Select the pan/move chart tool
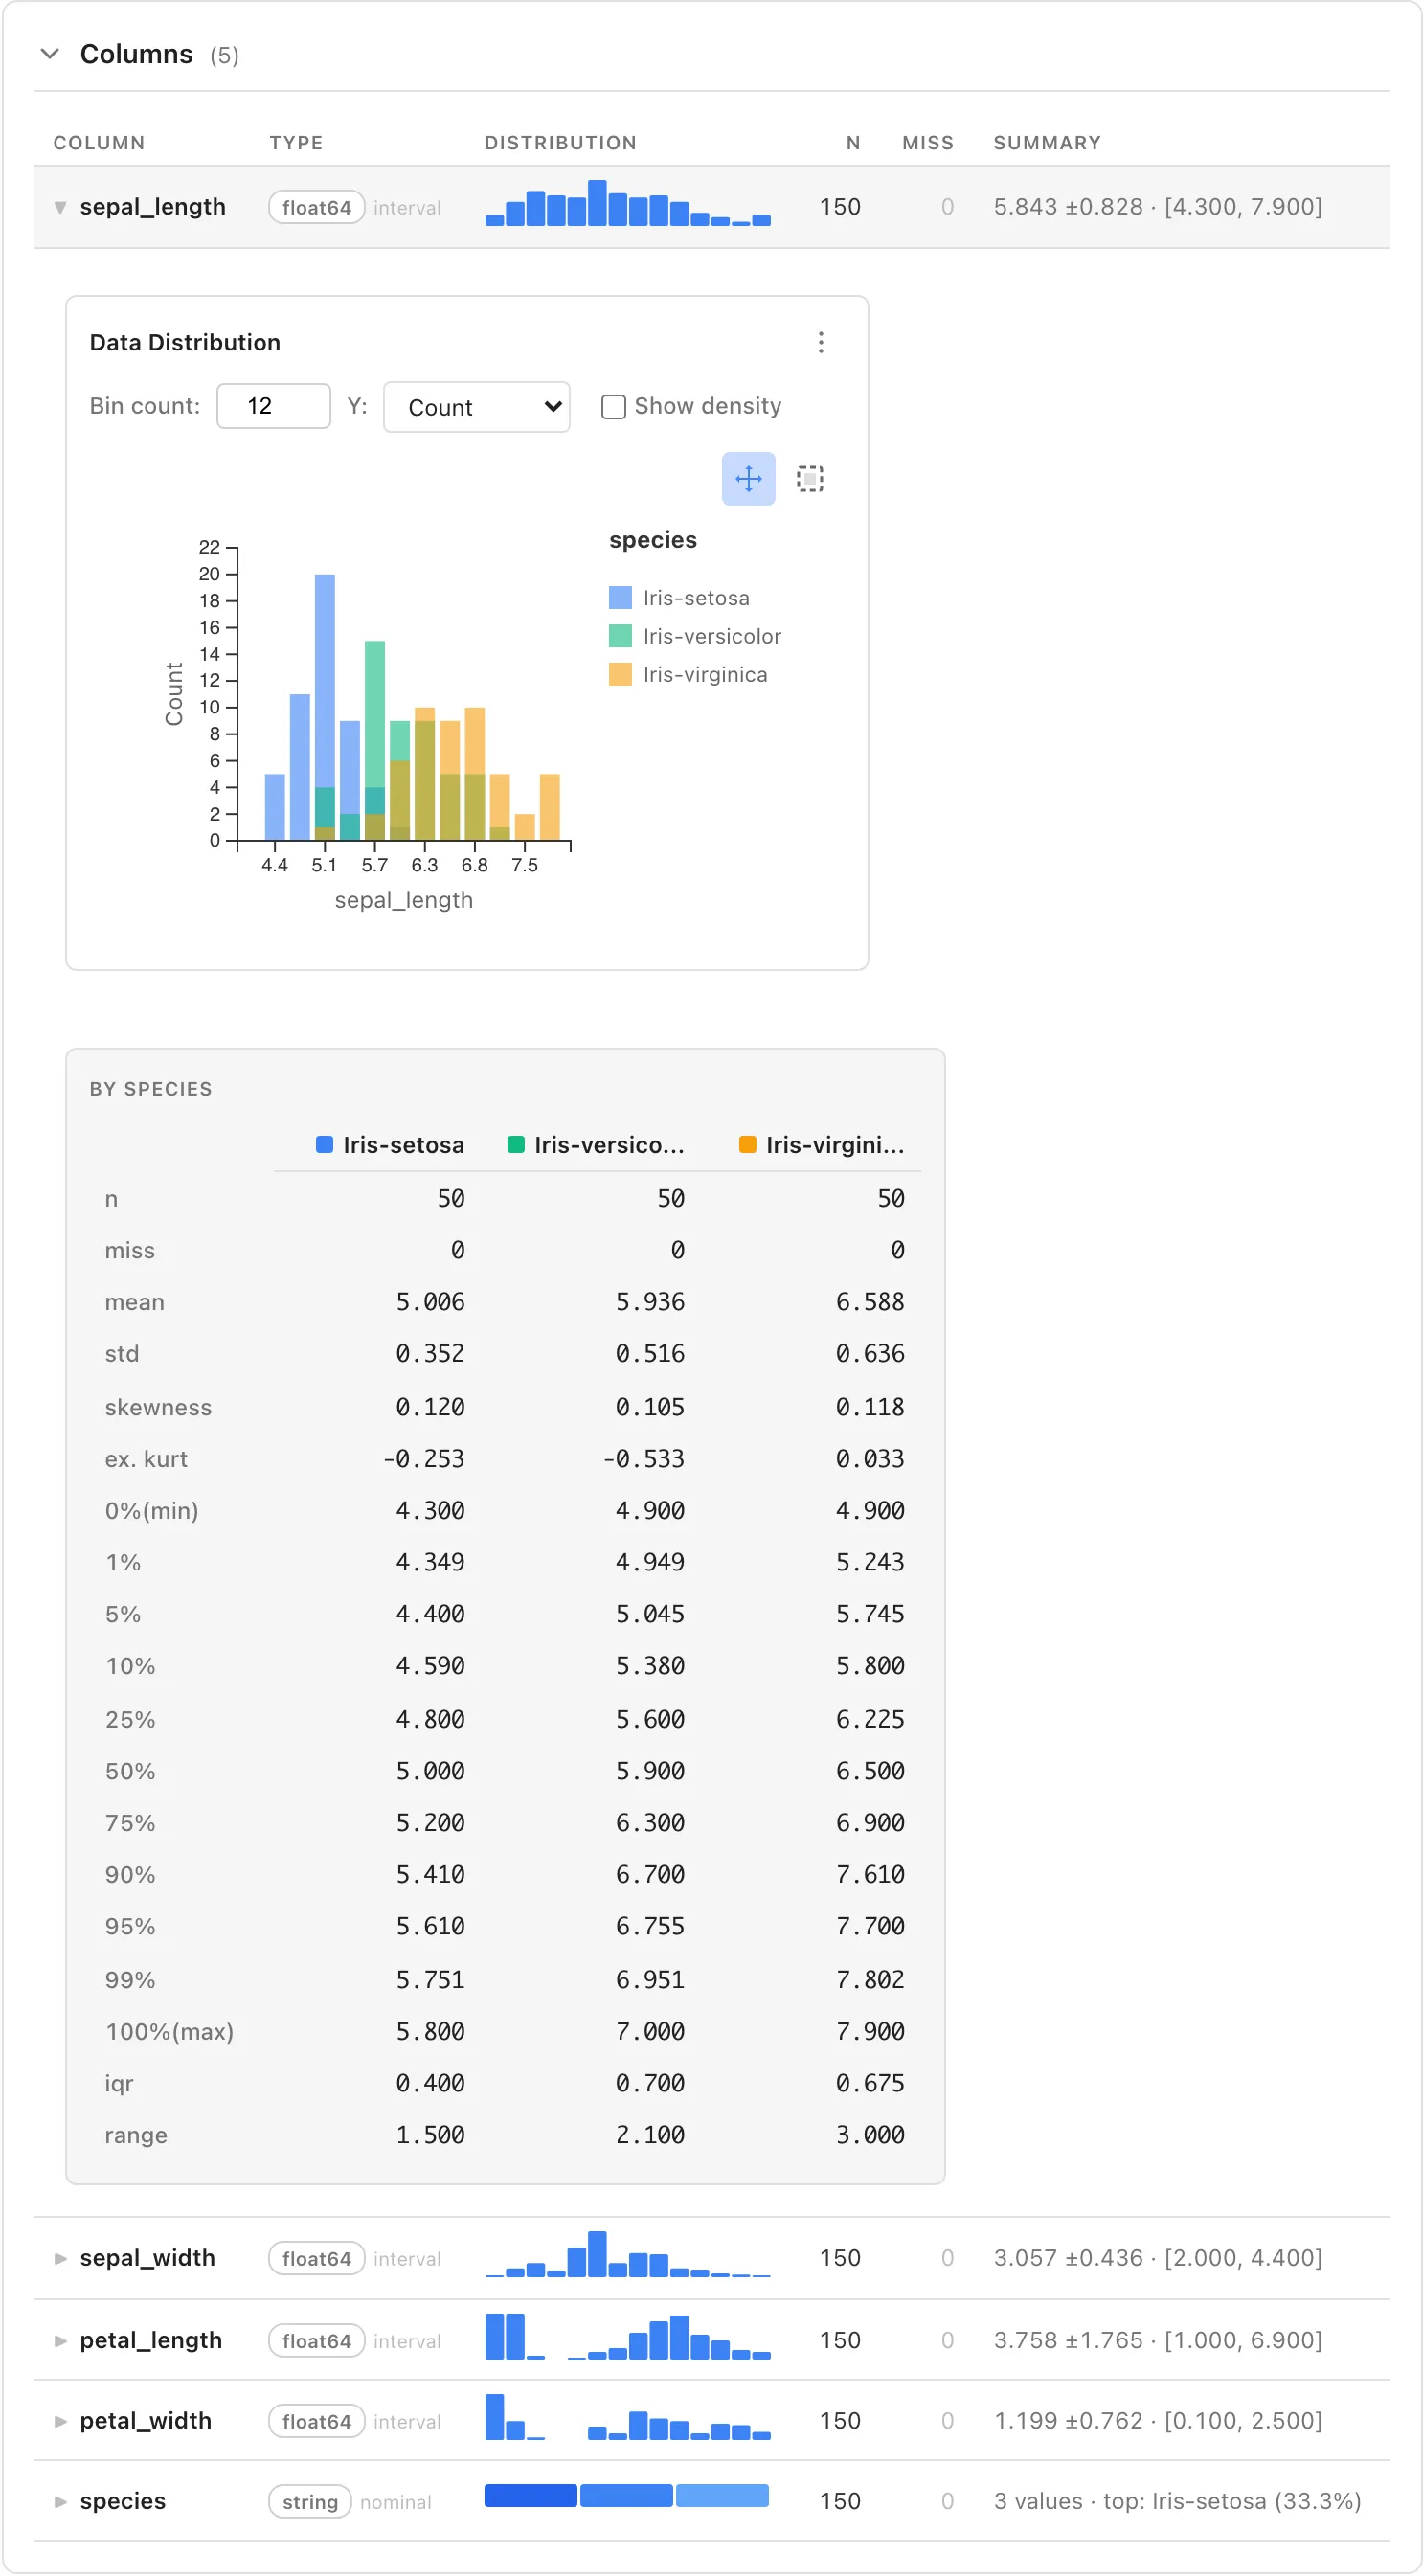 (x=748, y=479)
